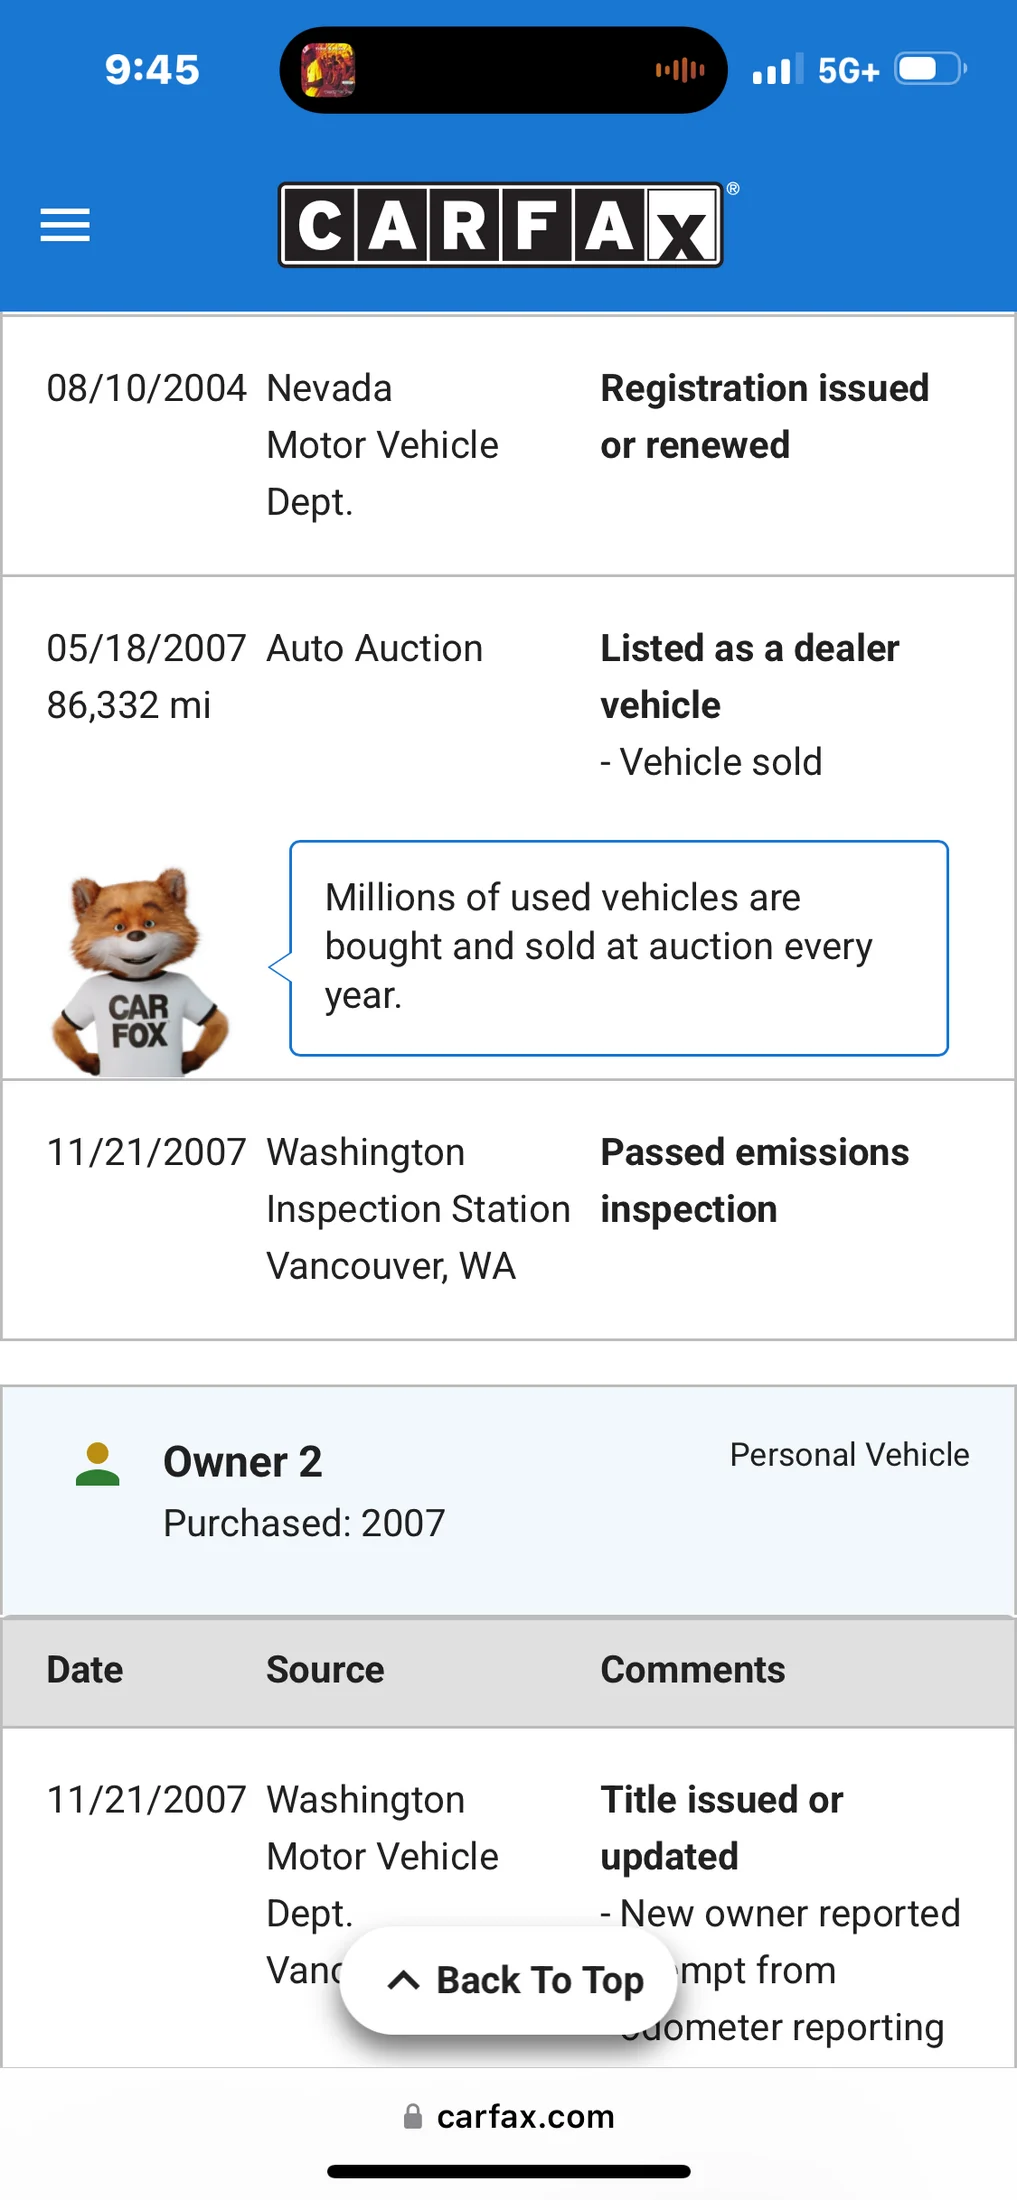
Task: Tap the lock icon beside carfax.com
Action: [412, 2116]
